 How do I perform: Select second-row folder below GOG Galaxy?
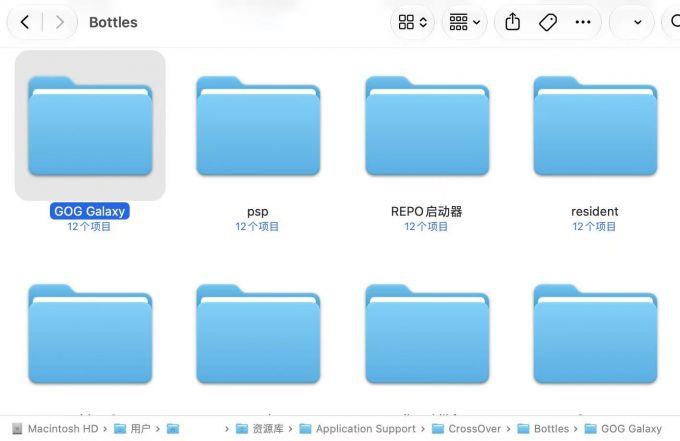tap(90, 334)
